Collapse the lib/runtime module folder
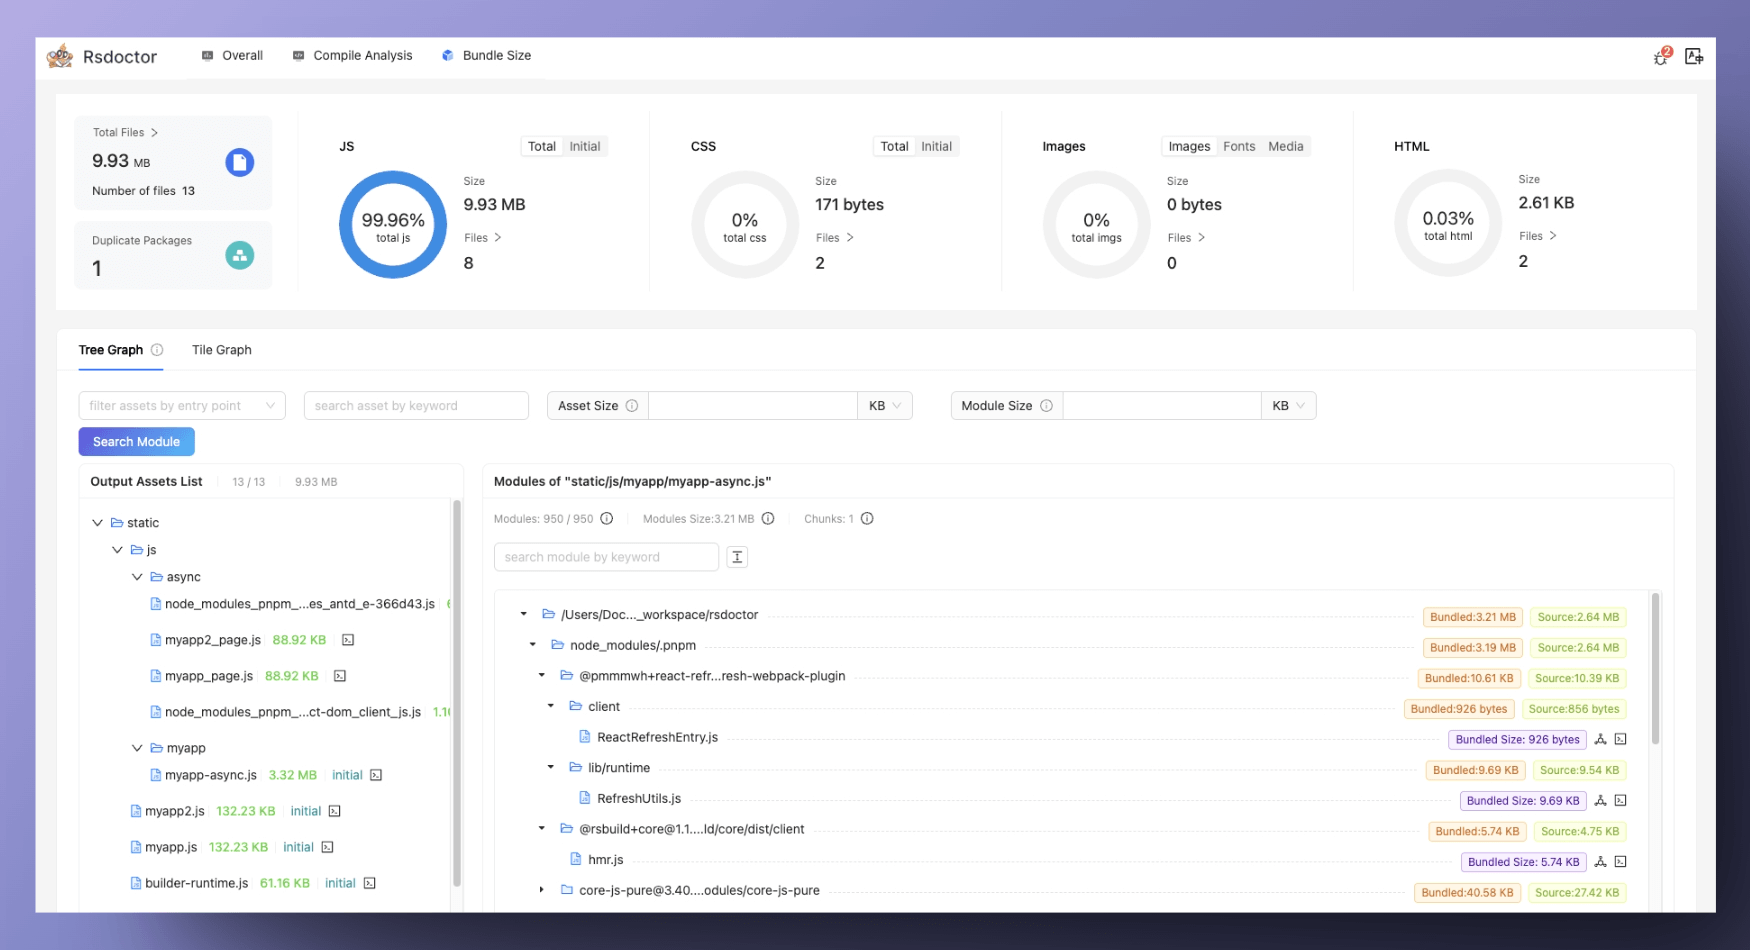The width and height of the screenshot is (1750, 950). coord(550,767)
